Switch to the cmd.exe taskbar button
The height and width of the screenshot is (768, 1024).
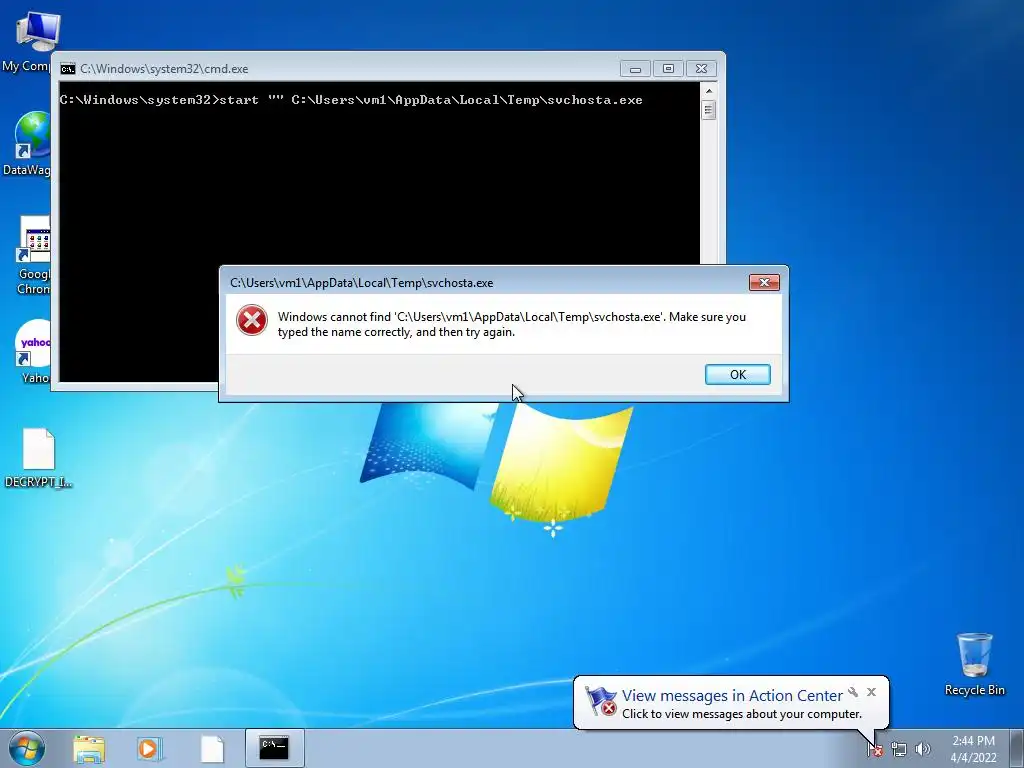(x=274, y=748)
